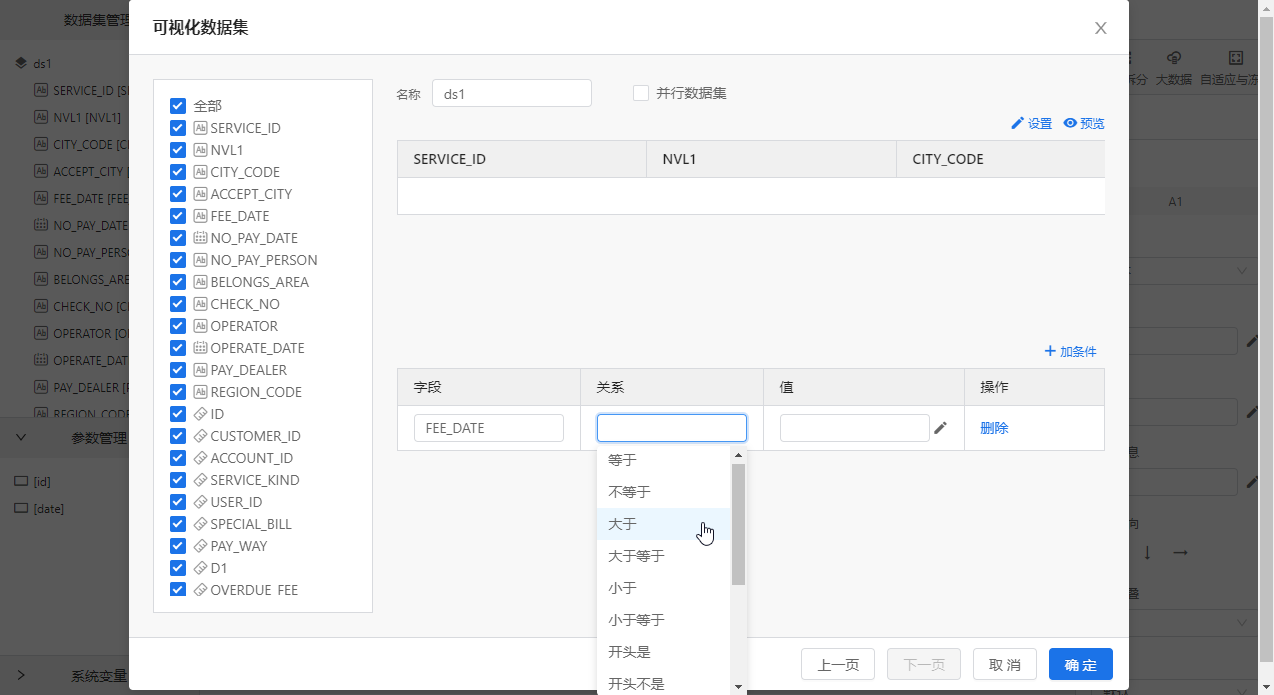Open the 关系 relation combo box

point(672,428)
